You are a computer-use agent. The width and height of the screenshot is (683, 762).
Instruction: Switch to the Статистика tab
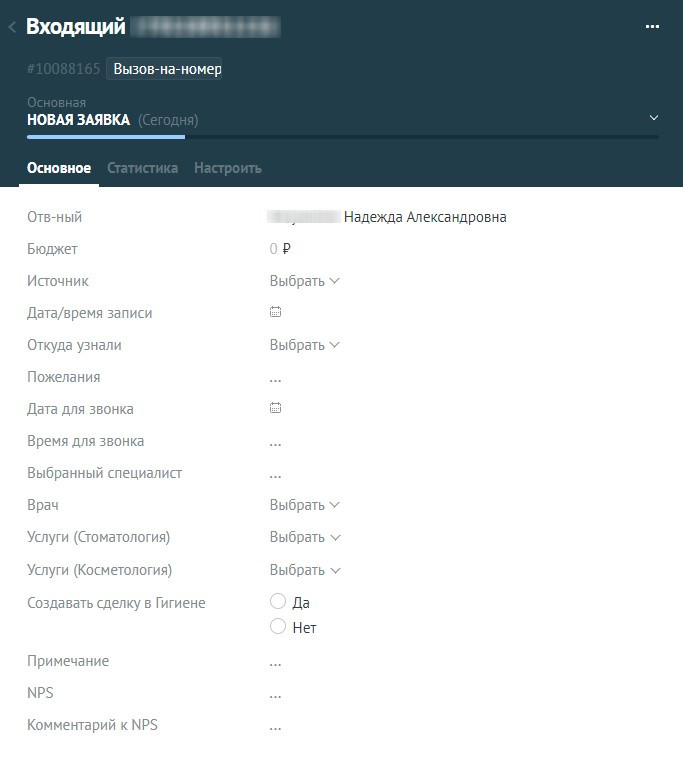coord(142,168)
